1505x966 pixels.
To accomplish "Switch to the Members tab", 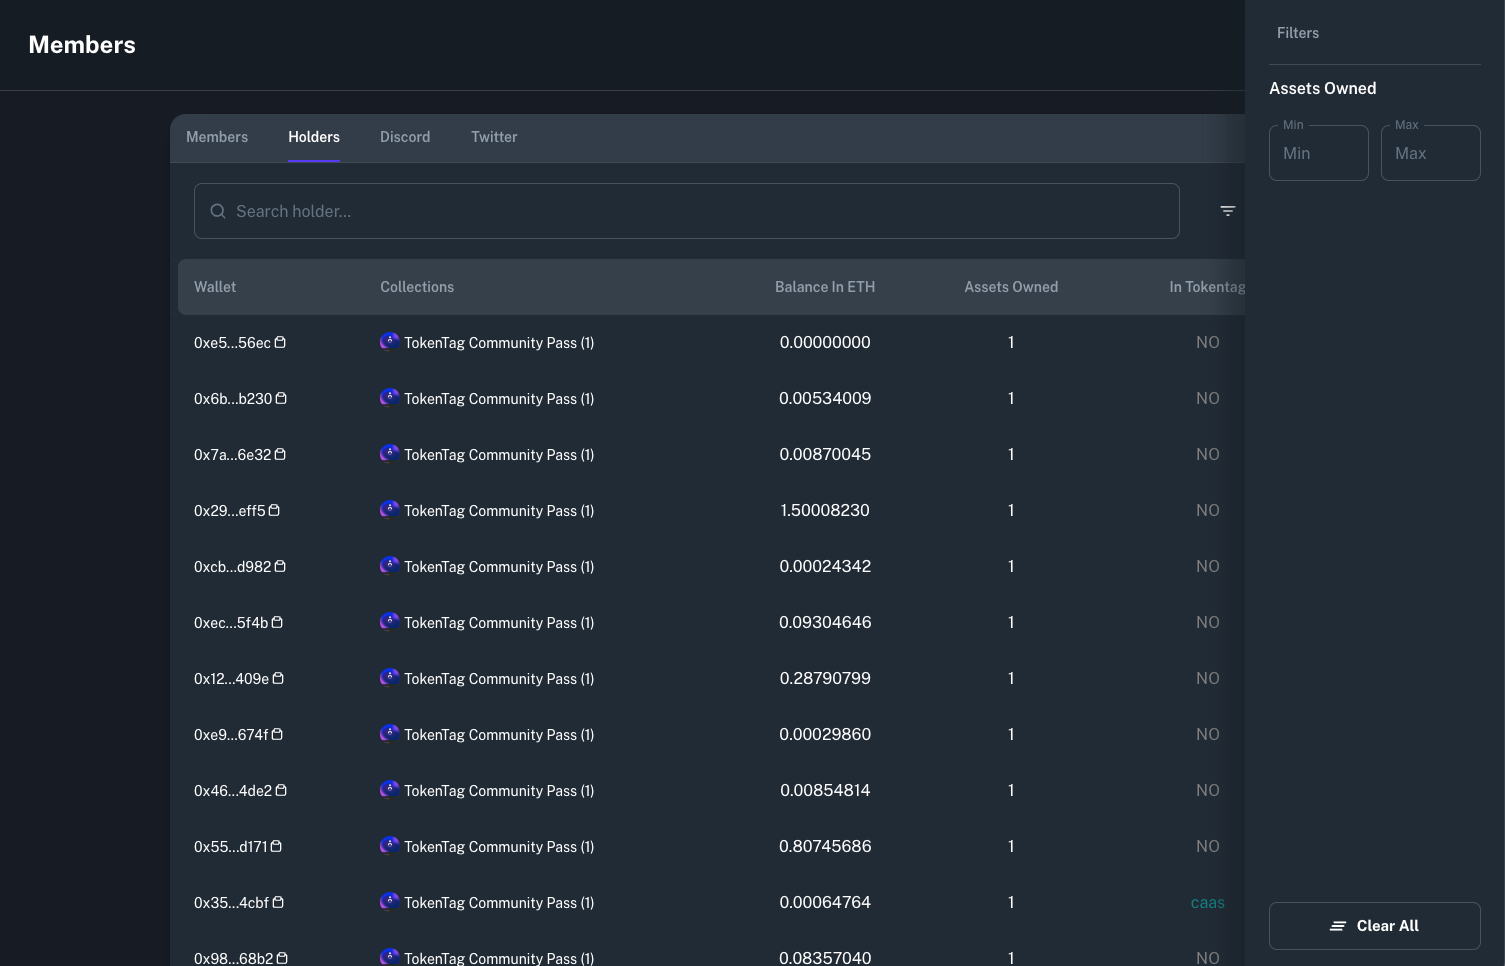I will point(217,137).
